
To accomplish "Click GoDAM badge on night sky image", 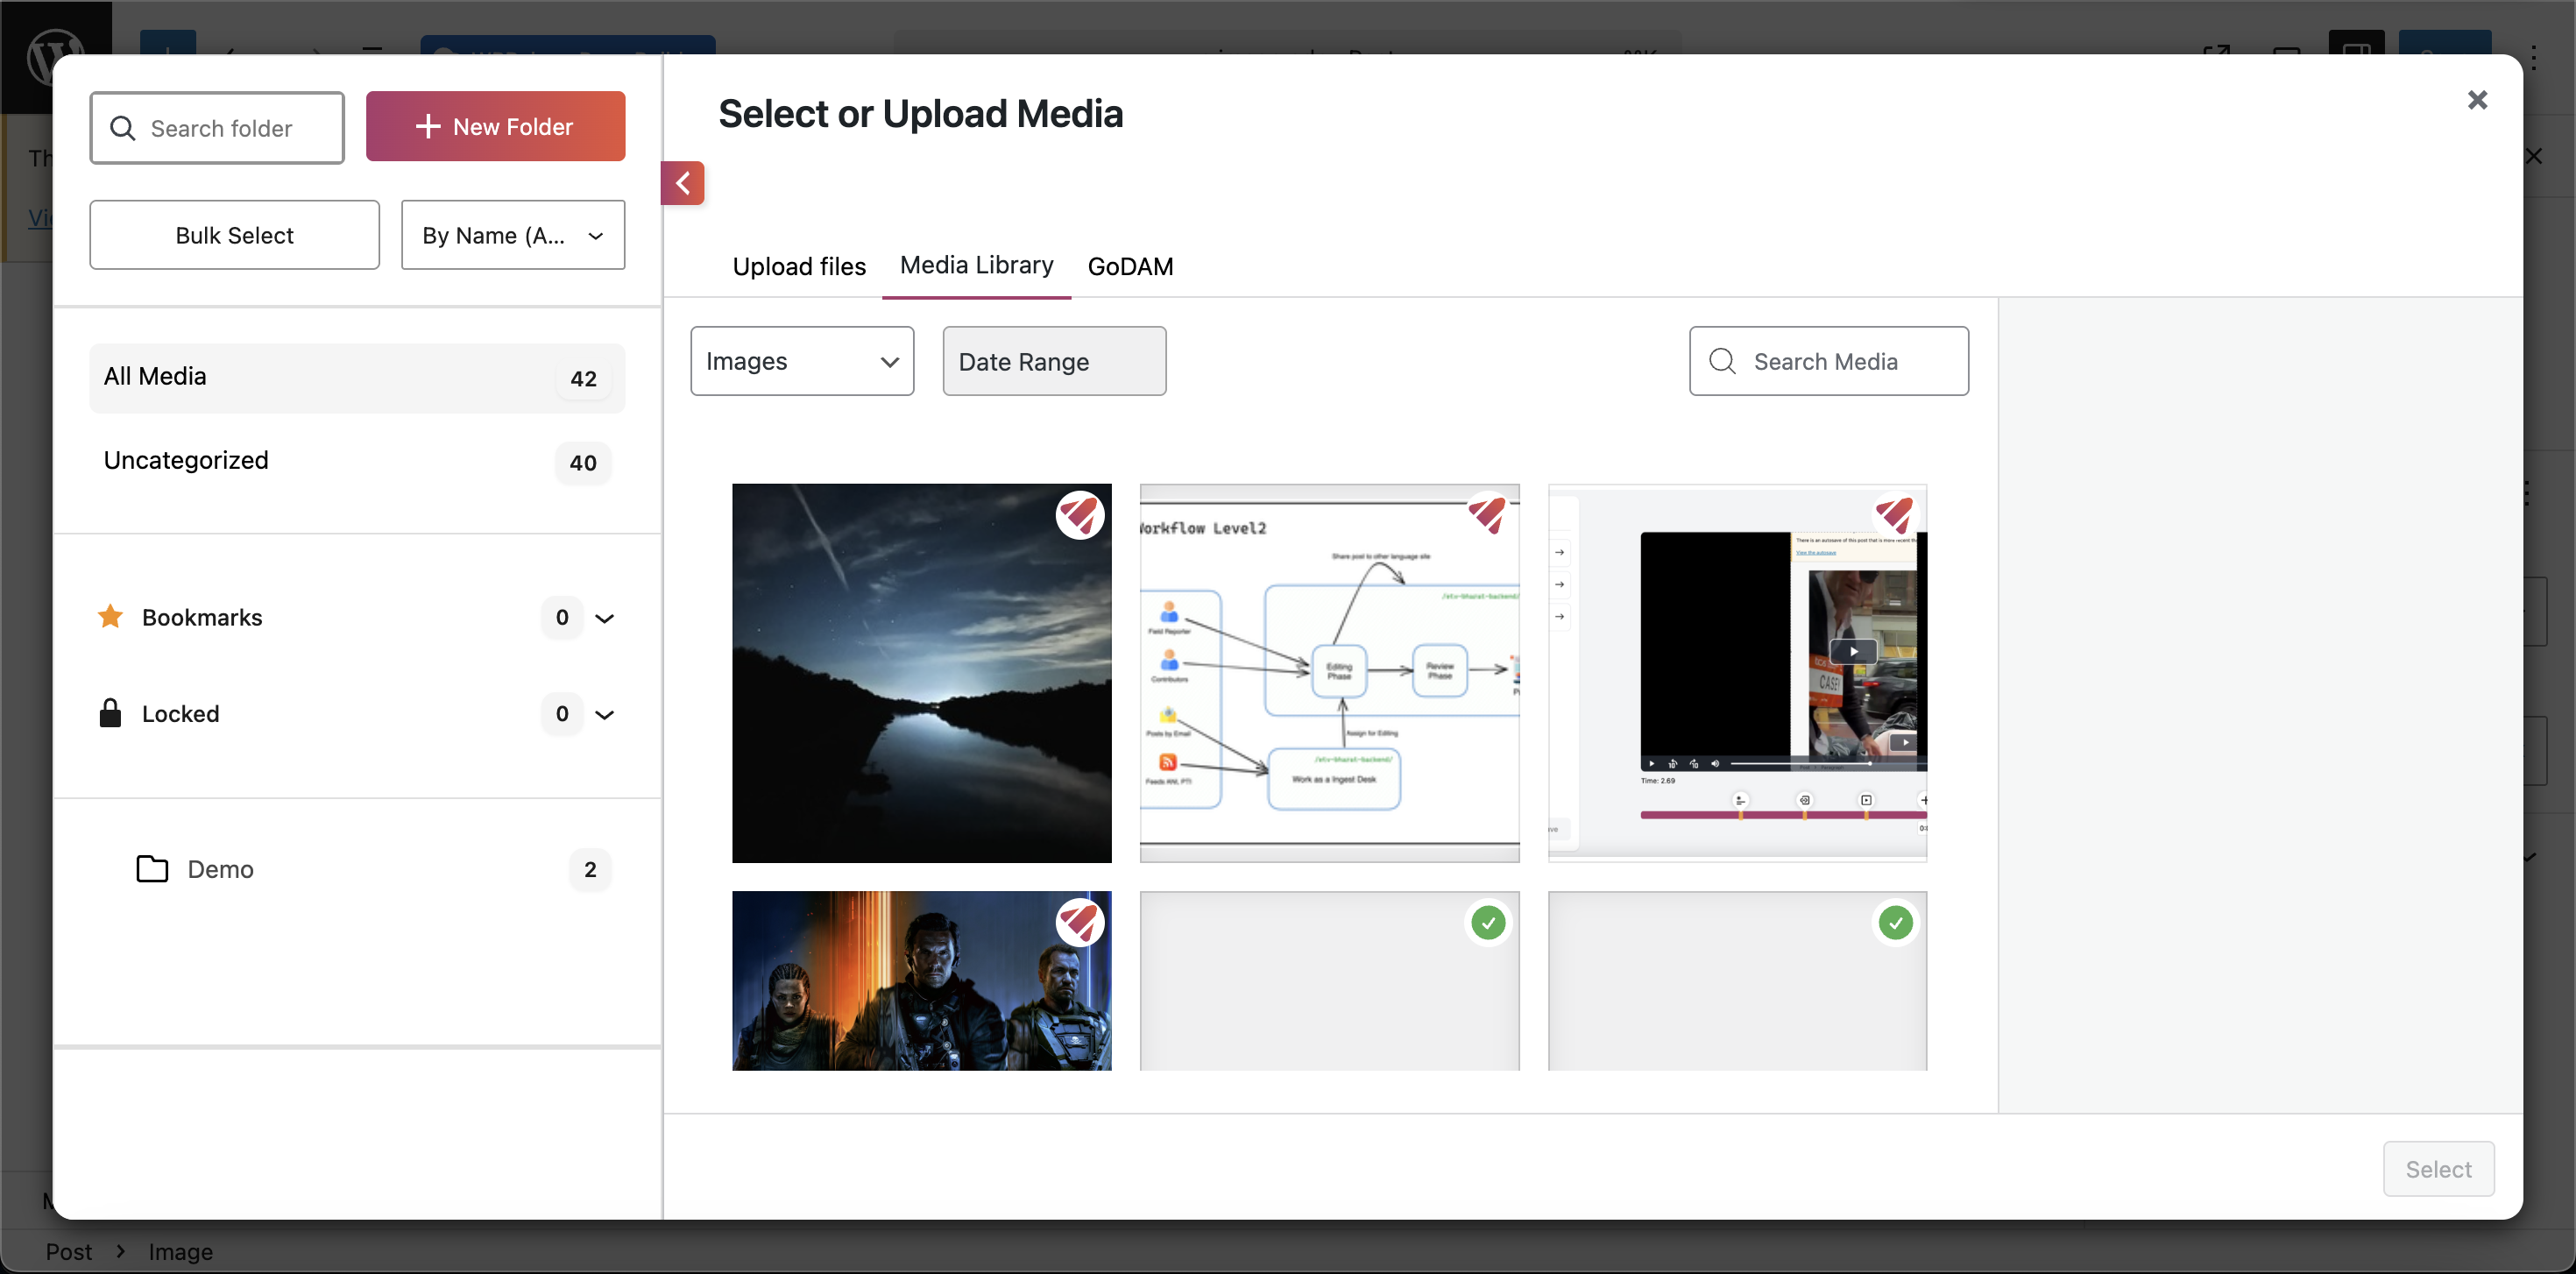I will pyautogui.click(x=1079, y=516).
